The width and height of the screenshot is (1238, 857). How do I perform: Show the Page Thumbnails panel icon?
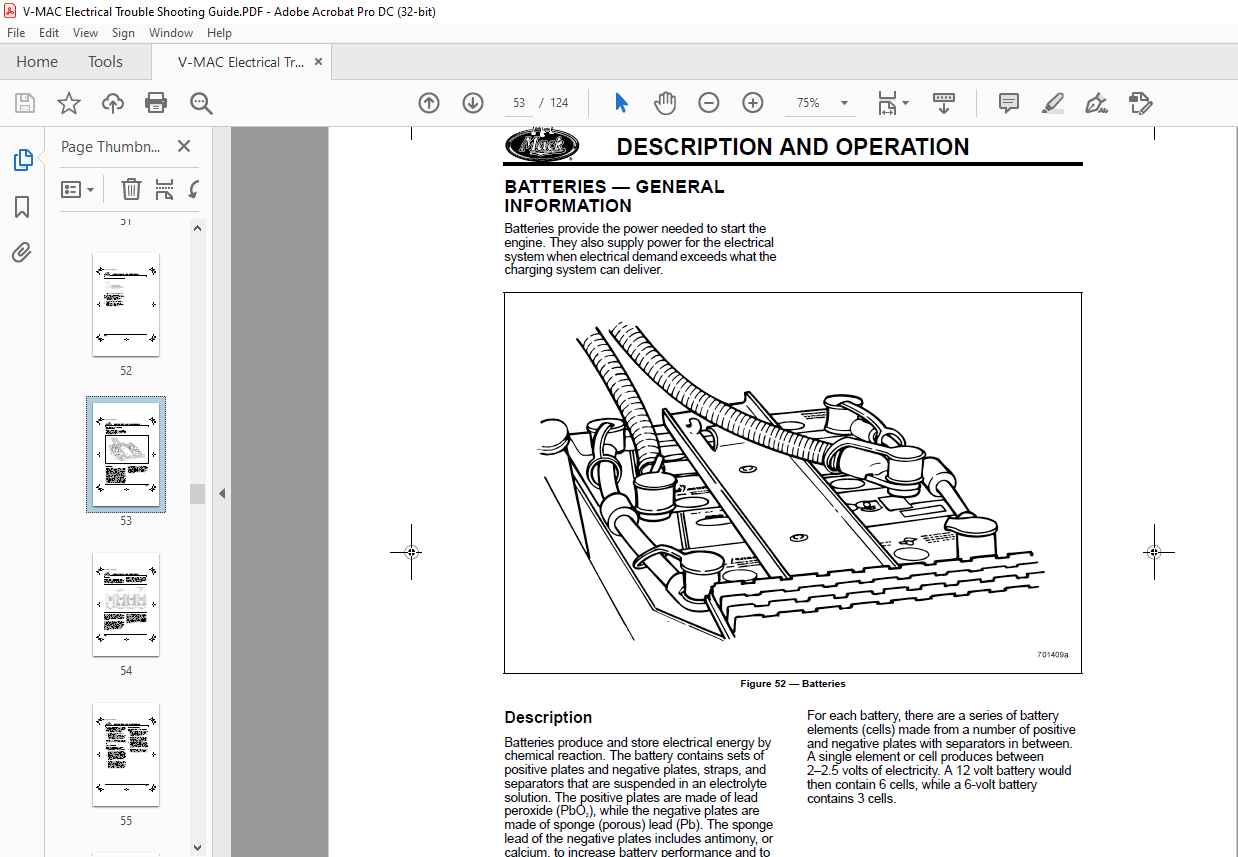(22, 160)
